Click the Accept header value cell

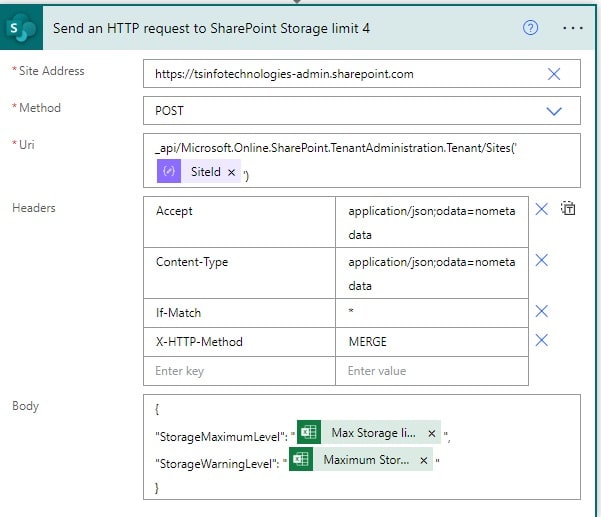point(432,222)
